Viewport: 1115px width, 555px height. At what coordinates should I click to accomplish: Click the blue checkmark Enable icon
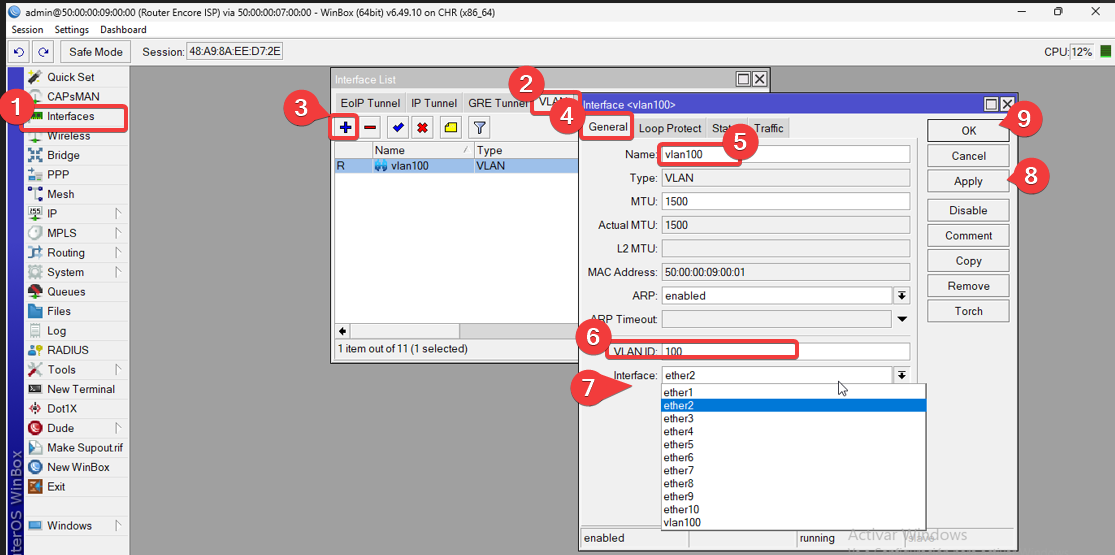(397, 128)
